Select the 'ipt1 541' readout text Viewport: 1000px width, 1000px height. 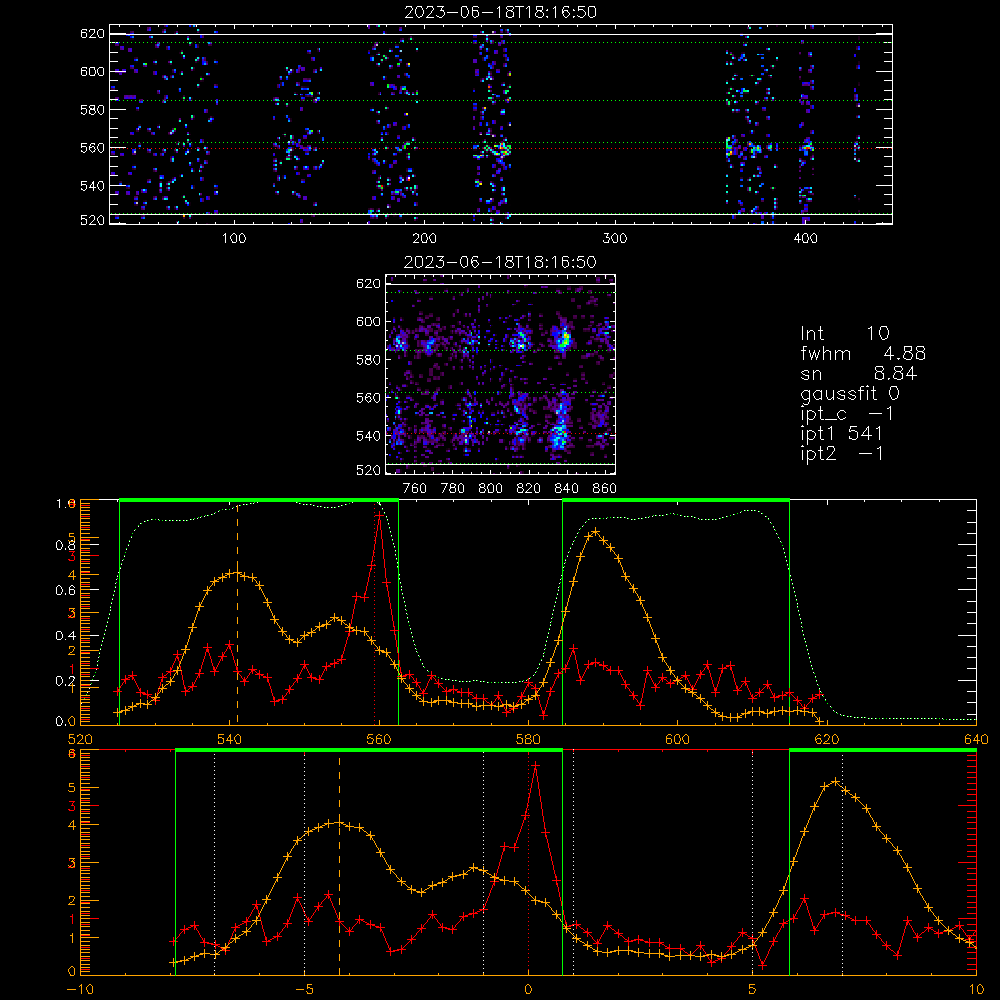[841, 434]
